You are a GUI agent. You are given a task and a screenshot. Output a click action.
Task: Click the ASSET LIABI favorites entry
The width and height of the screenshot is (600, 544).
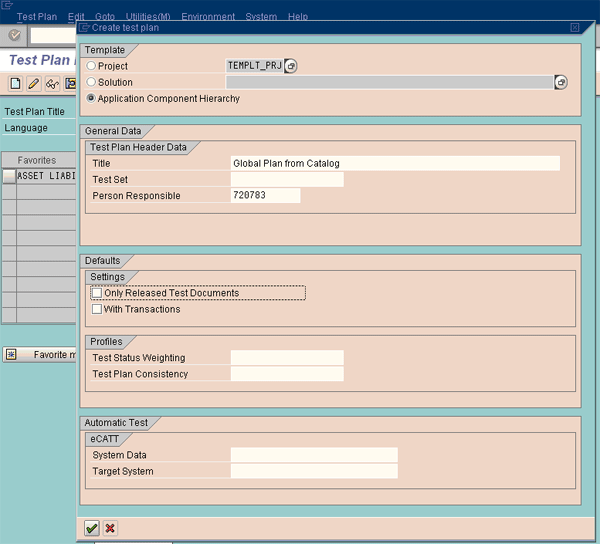click(46, 176)
